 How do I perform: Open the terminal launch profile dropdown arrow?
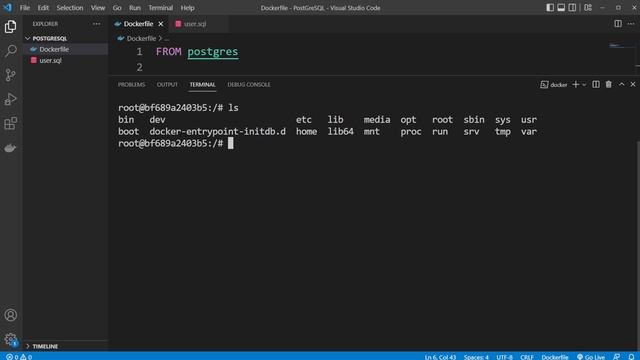point(584,84)
